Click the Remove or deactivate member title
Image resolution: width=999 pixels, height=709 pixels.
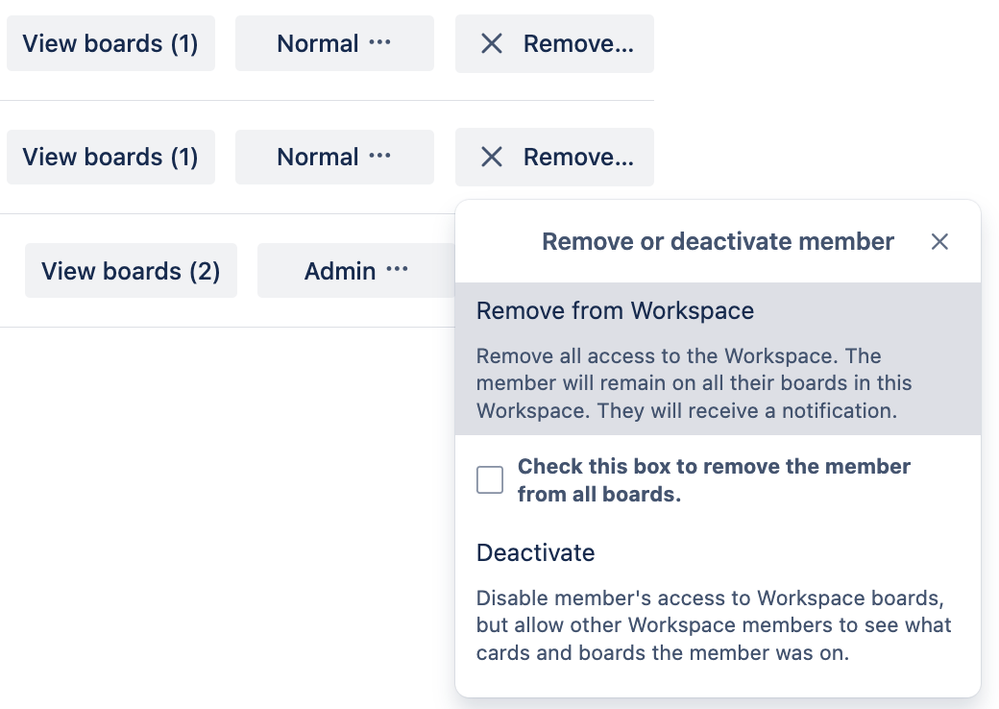717,241
